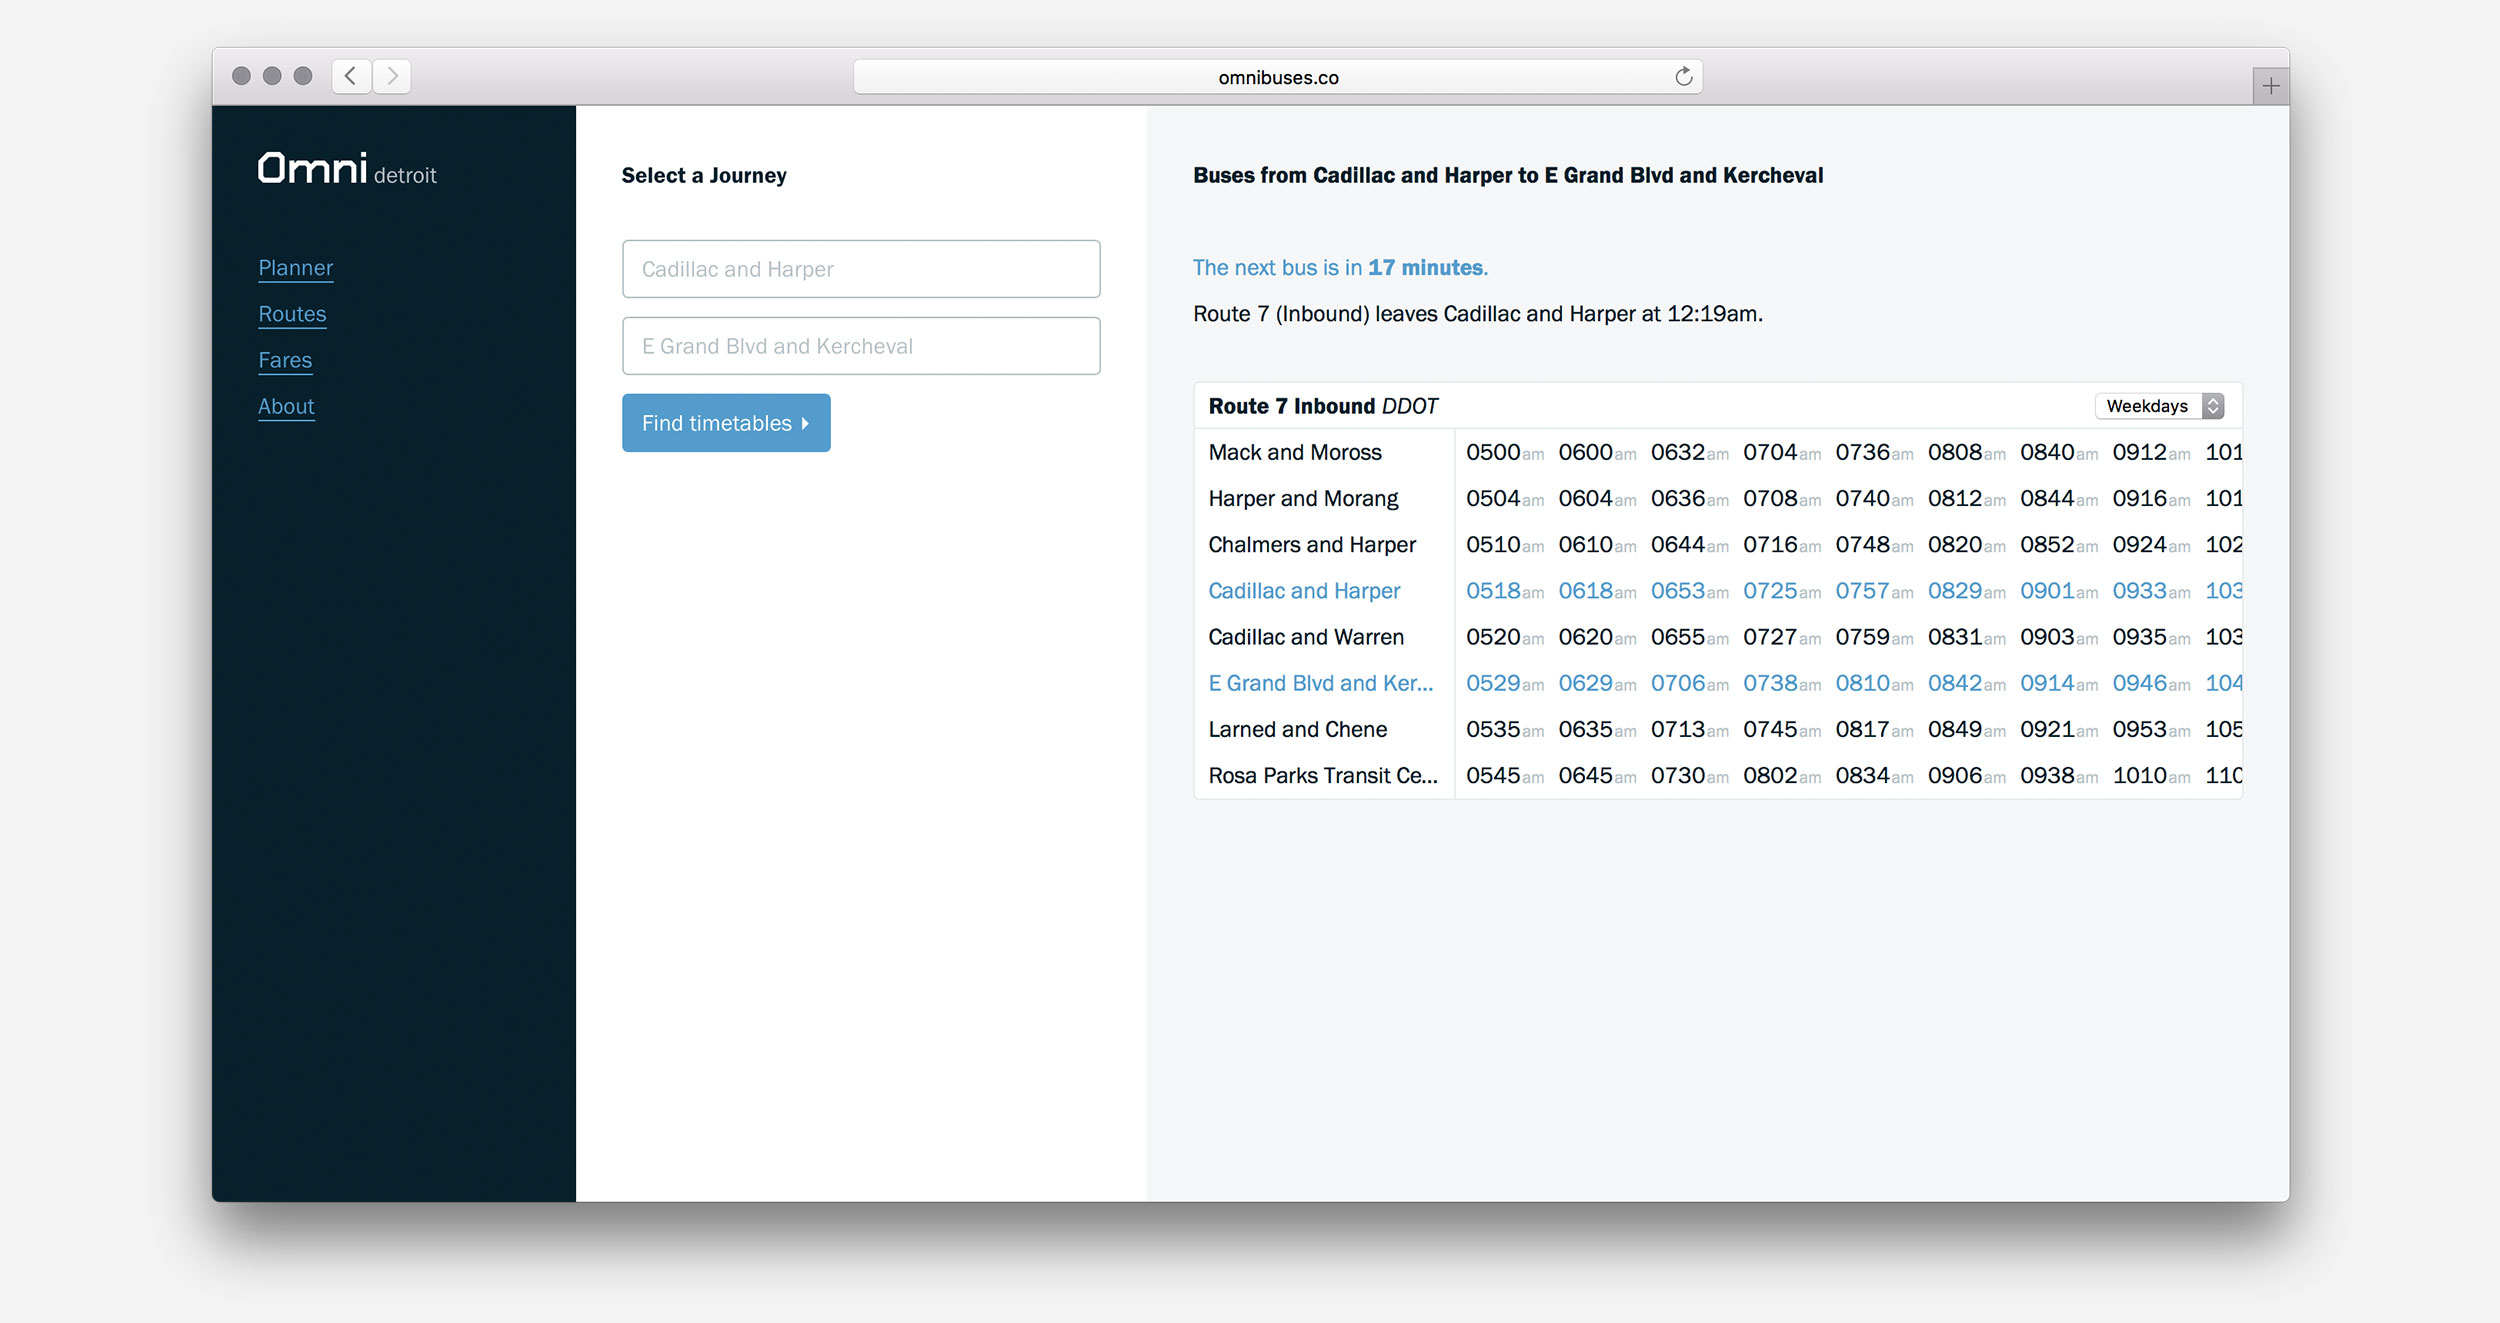
Task: Click the browser back navigation arrow
Action: point(350,76)
